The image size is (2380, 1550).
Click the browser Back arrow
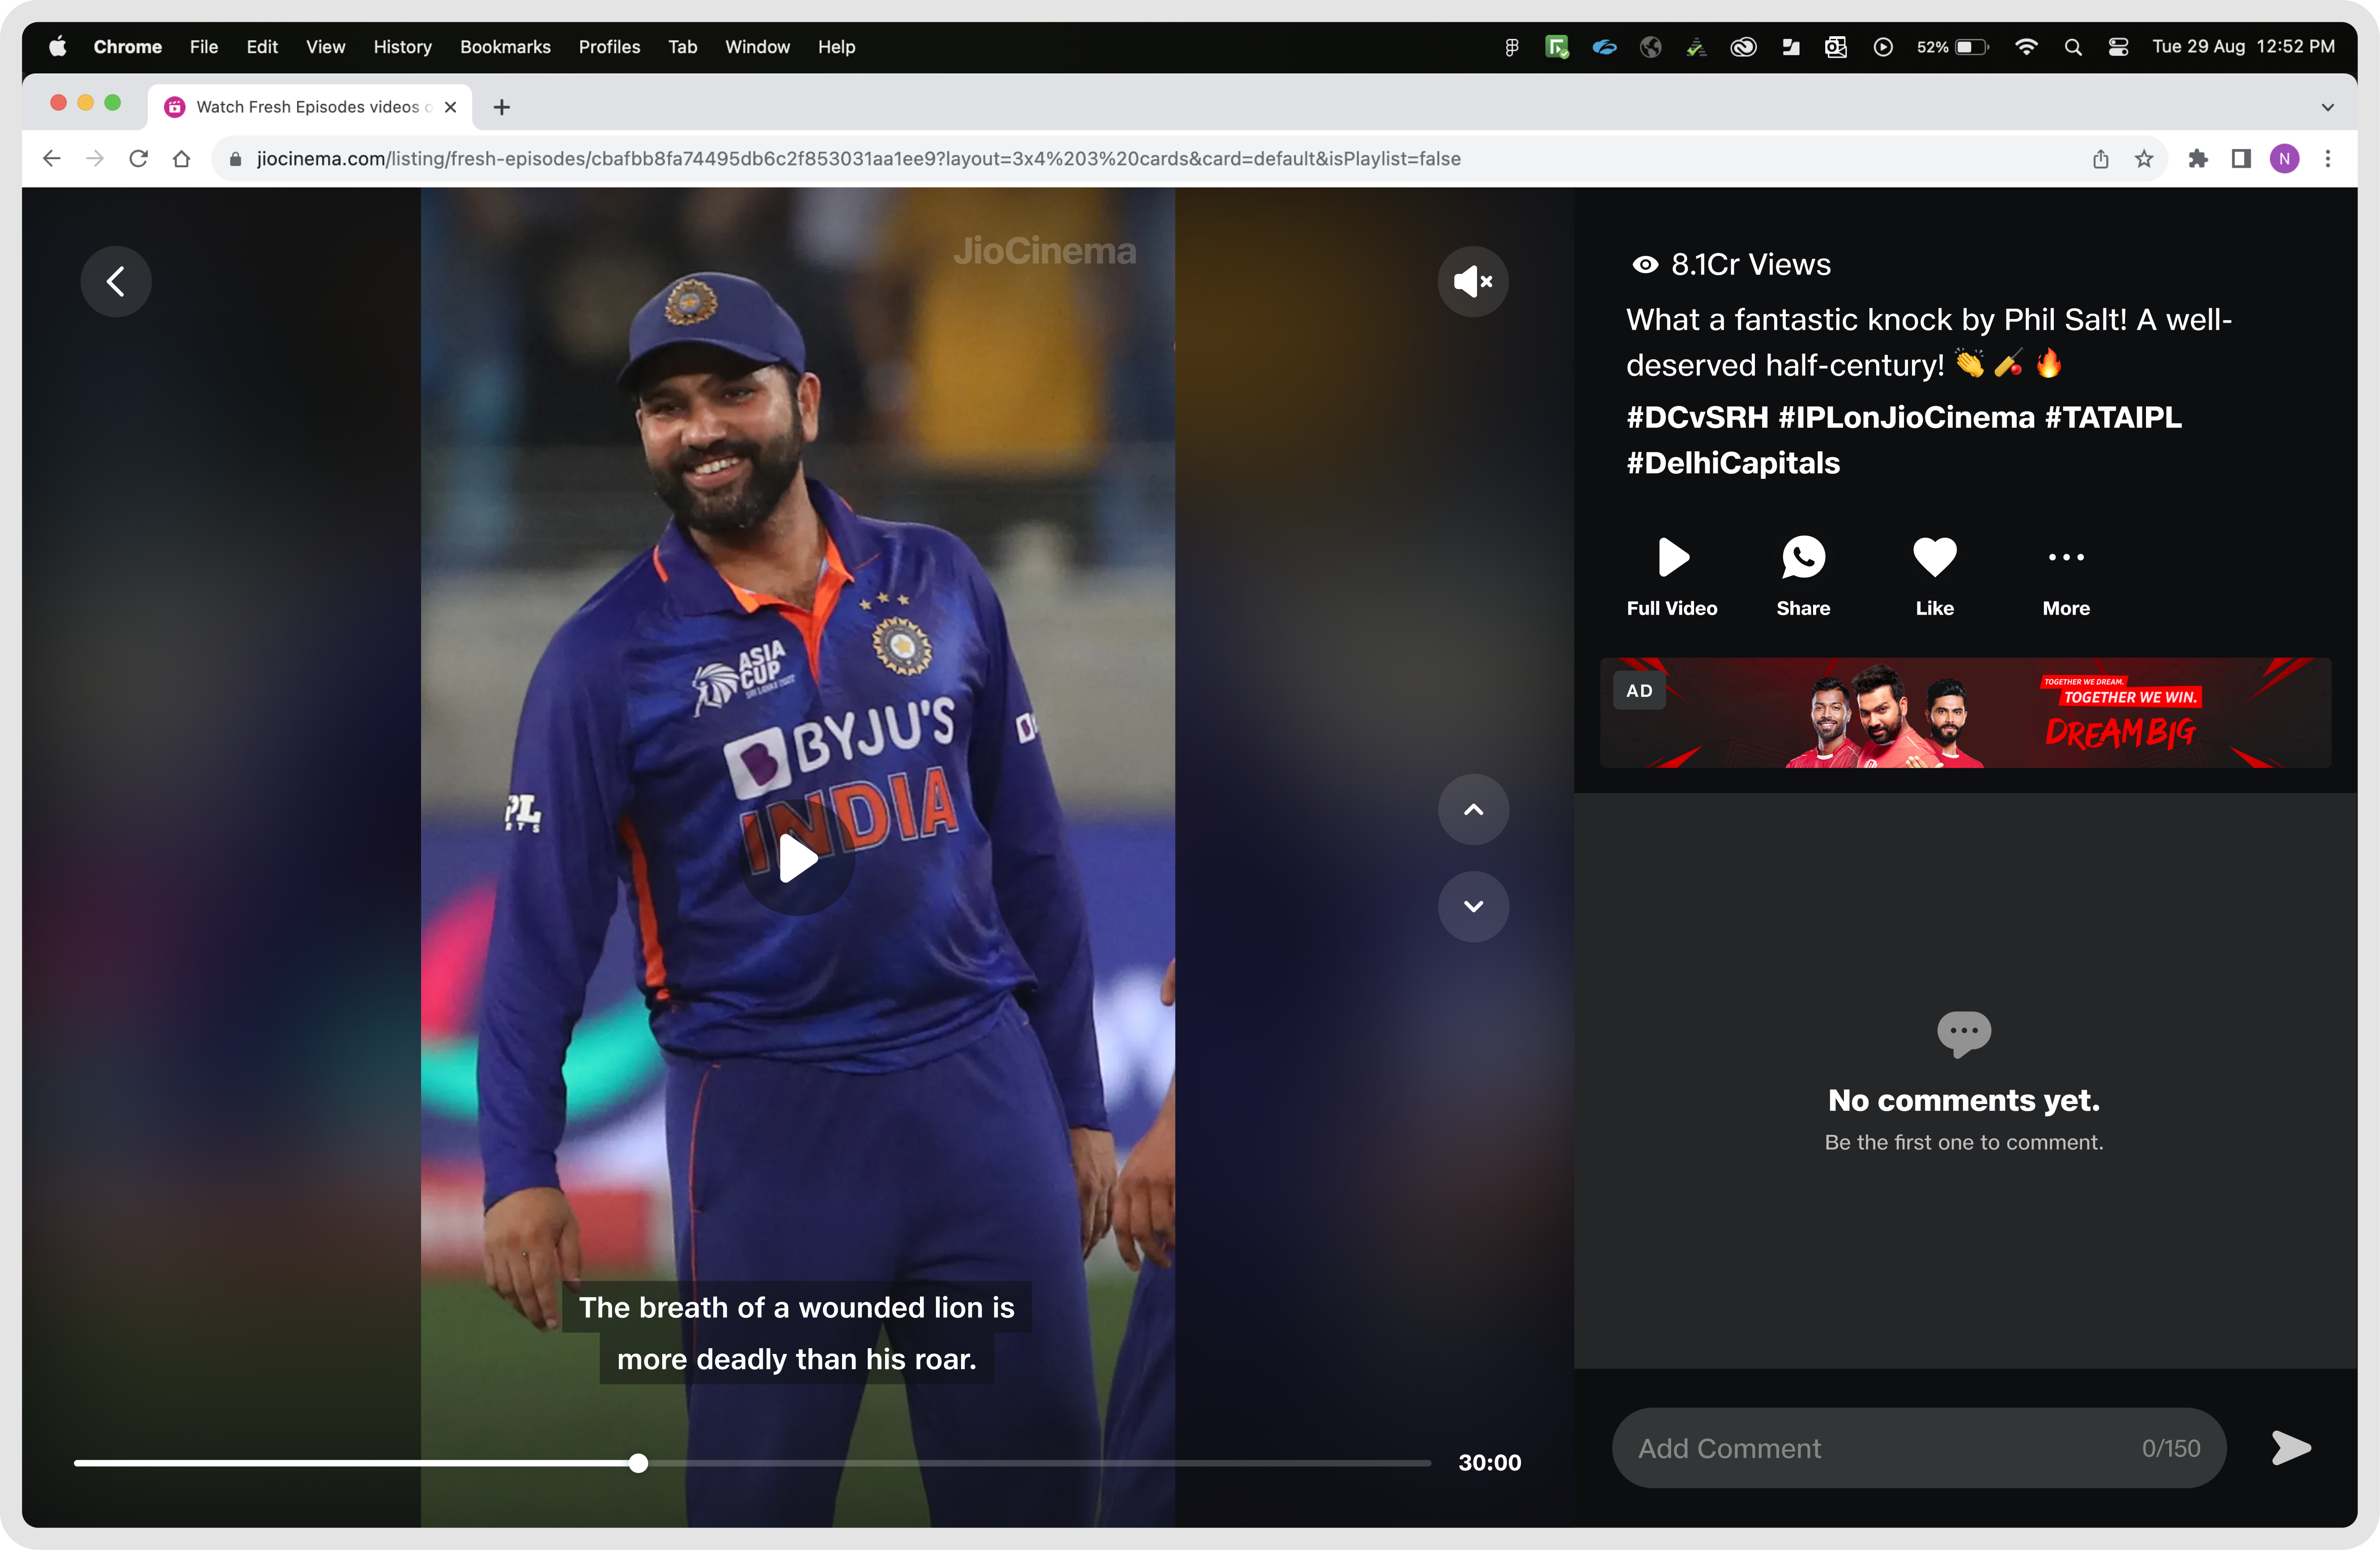point(52,159)
